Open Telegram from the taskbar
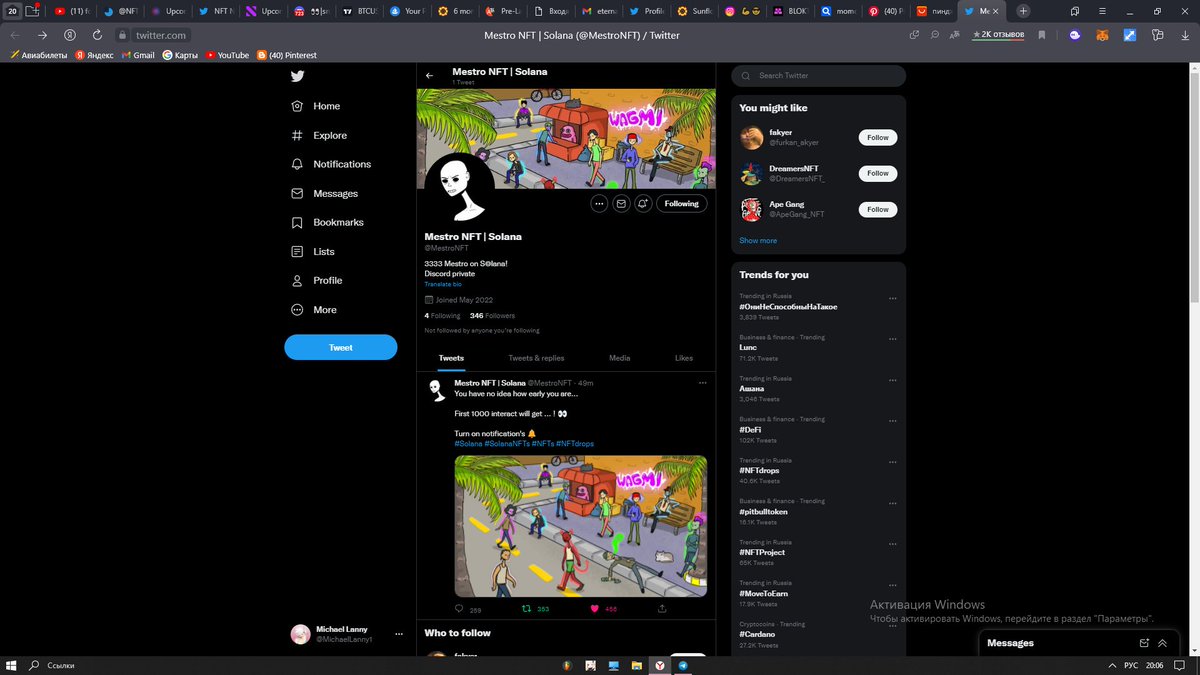This screenshot has height=675, width=1200. pos(684,665)
